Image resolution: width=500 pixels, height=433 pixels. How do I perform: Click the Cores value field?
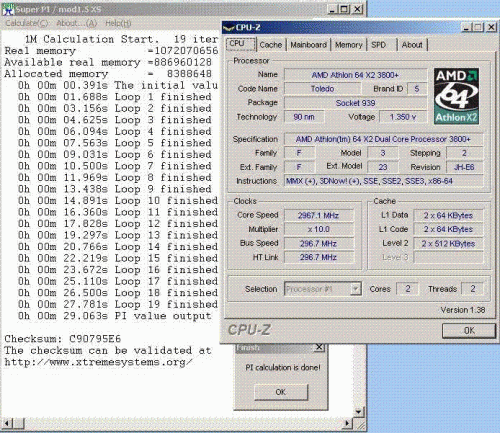tap(407, 289)
